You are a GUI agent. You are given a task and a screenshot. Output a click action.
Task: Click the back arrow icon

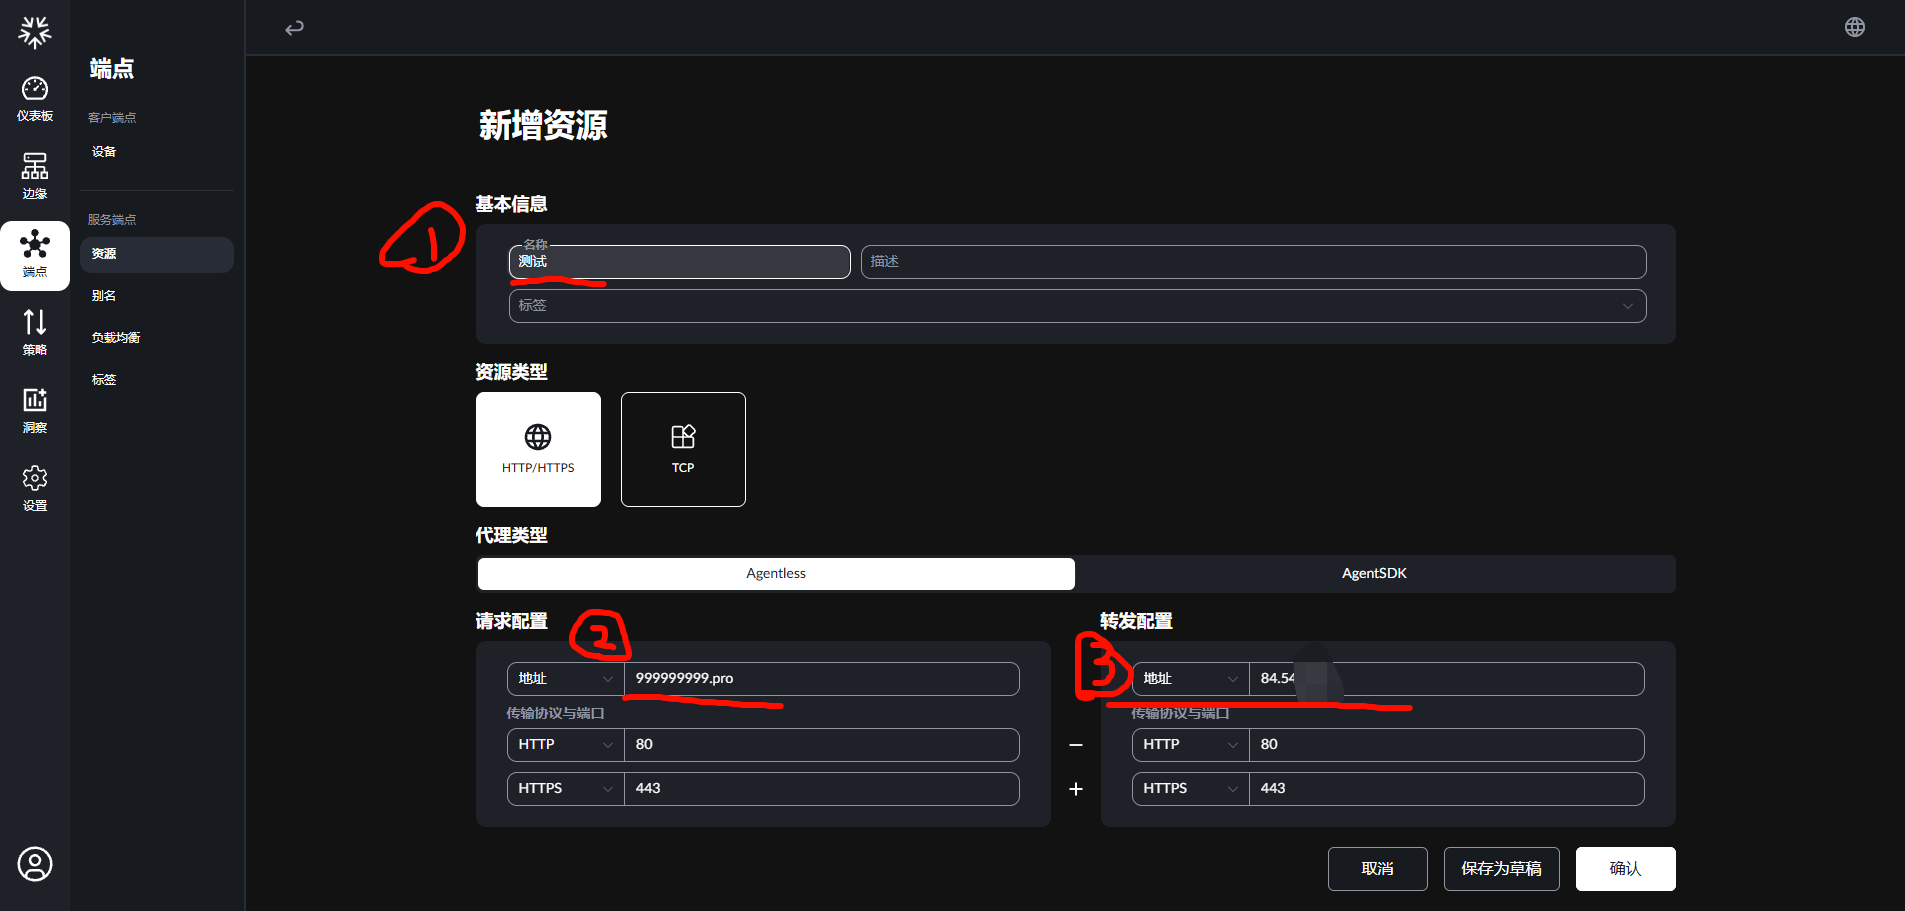click(x=294, y=28)
